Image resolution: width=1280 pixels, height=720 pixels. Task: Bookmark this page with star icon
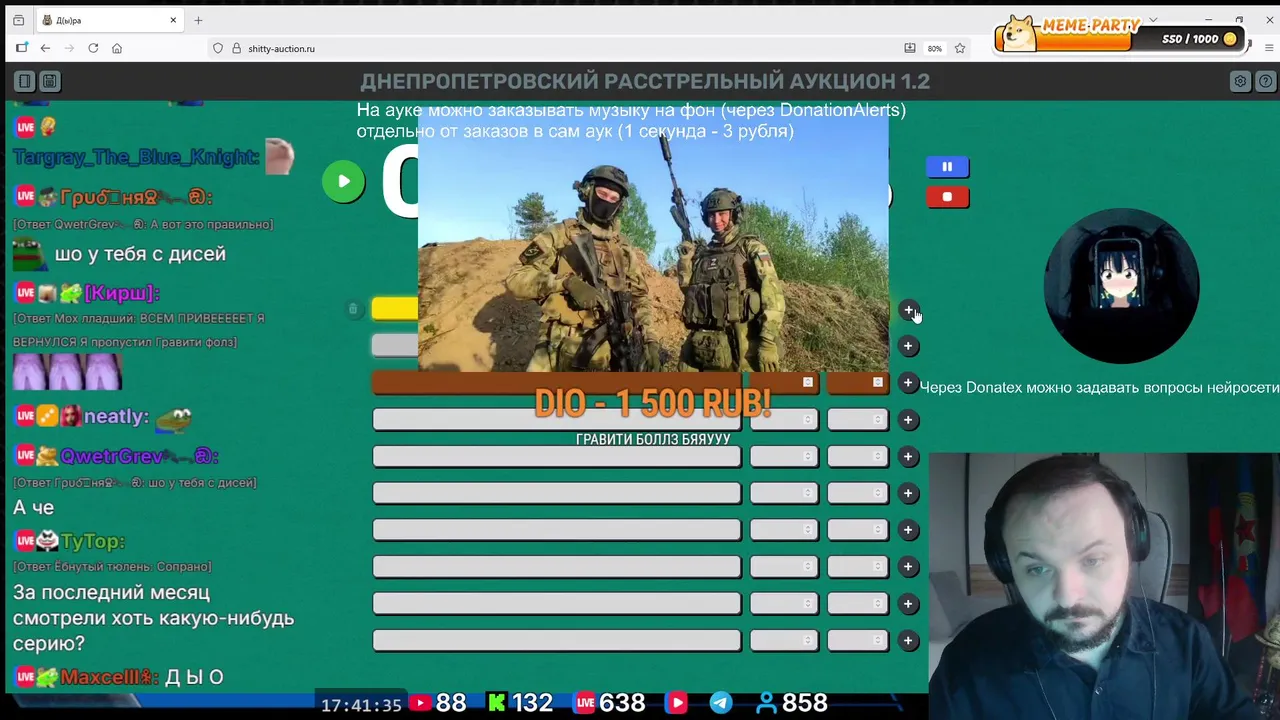[x=960, y=48]
